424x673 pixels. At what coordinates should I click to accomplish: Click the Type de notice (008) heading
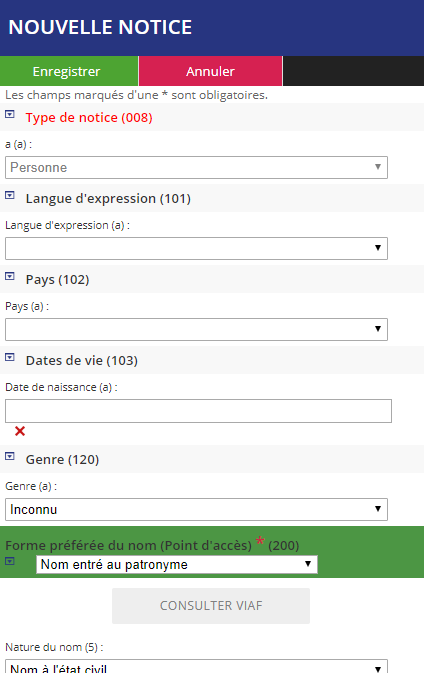point(89,117)
